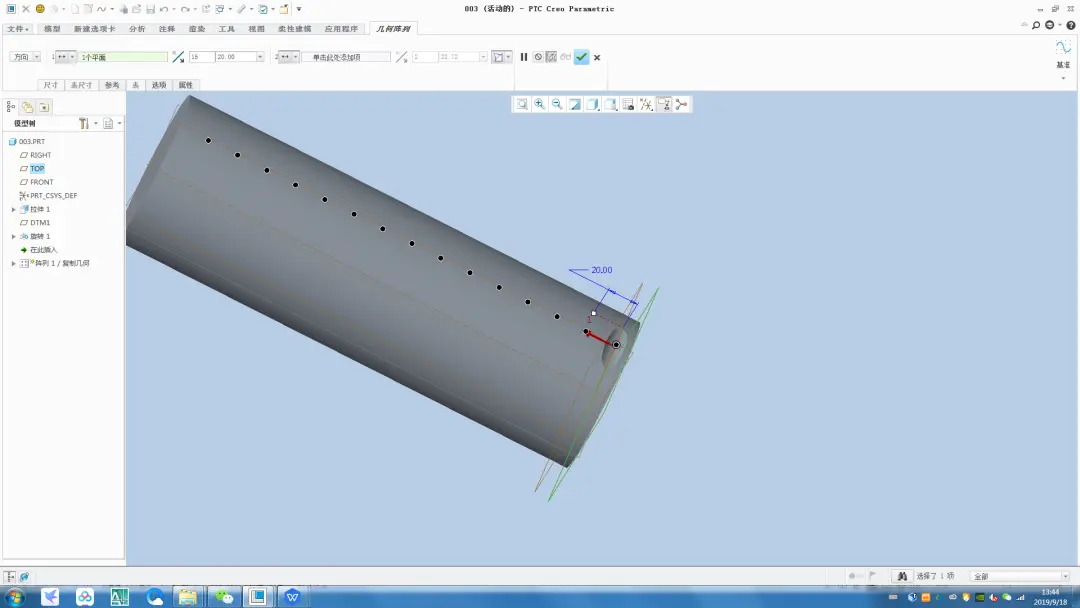The width and height of the screenshot is (1080, 608).
Task: Expand the 旋转 1 tree node
Action: pyautogui.click(x=13, y=236)
